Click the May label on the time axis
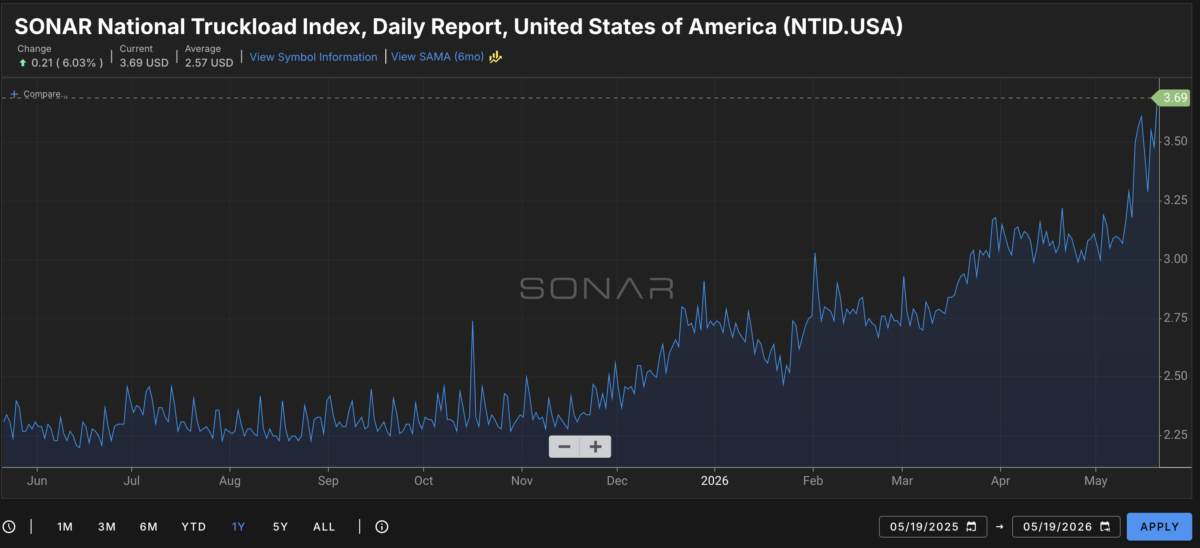 tap(1095, 480)
